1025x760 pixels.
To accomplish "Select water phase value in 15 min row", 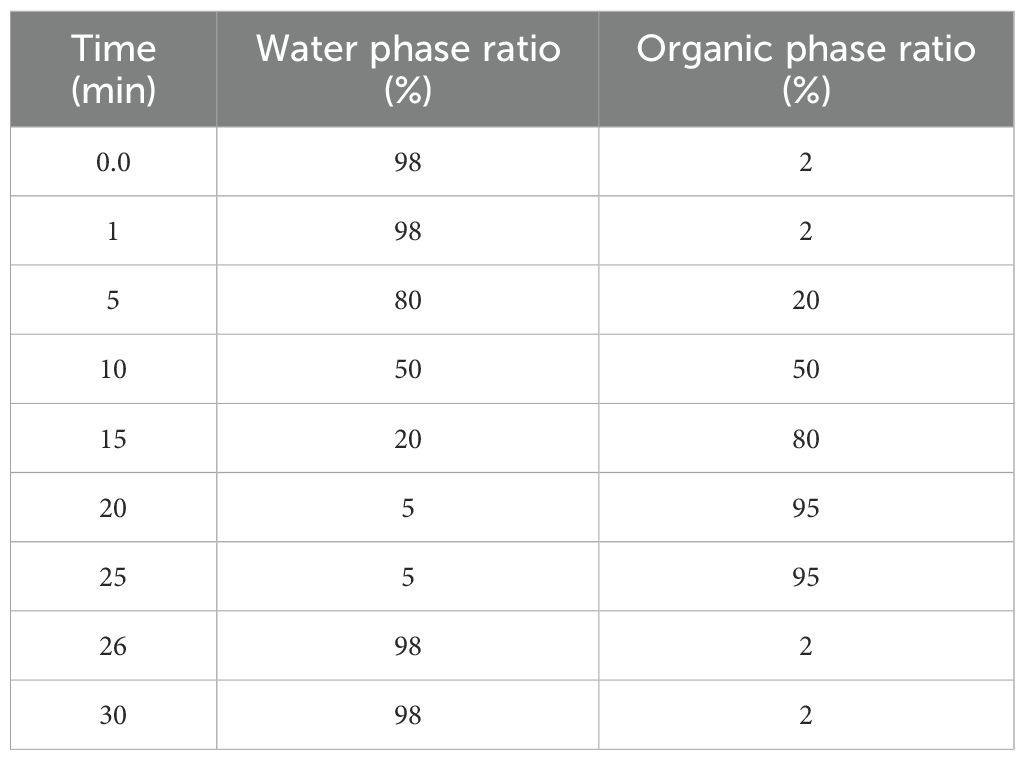I will tap(407, 439).
